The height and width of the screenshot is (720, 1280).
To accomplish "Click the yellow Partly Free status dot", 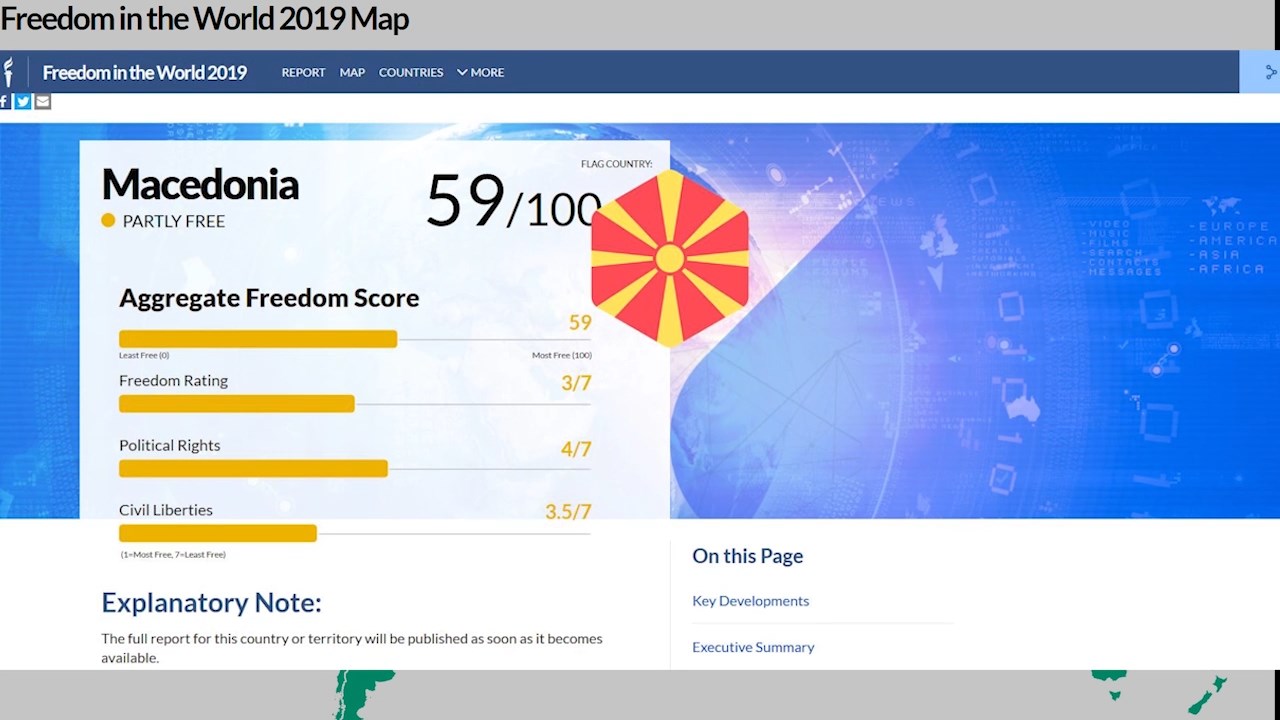I will [108, 220].
